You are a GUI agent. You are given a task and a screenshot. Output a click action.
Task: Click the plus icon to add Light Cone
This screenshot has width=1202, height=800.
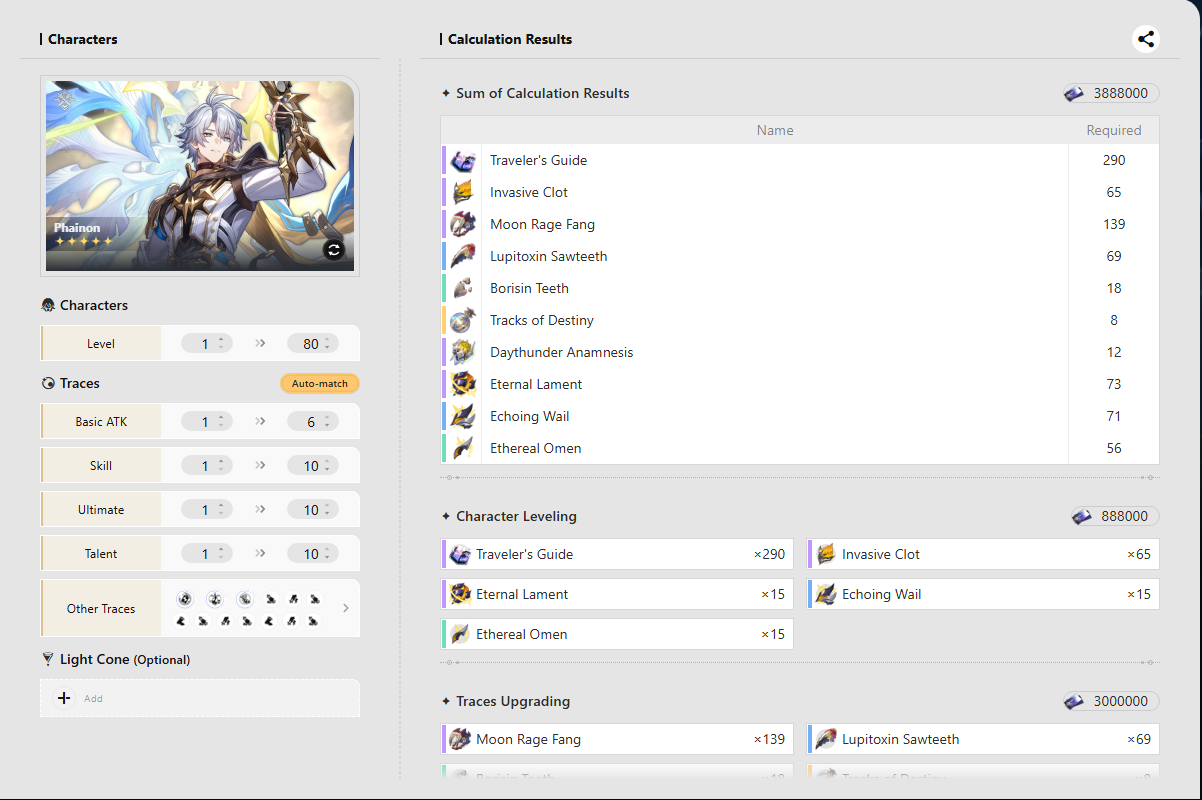[64, 698]
